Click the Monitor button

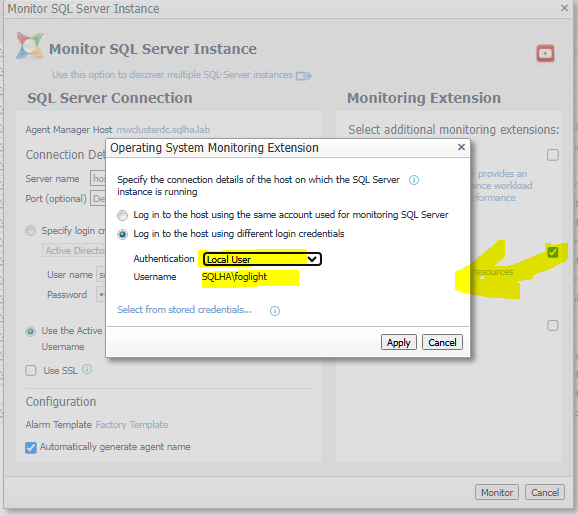(x=497, y=492)
